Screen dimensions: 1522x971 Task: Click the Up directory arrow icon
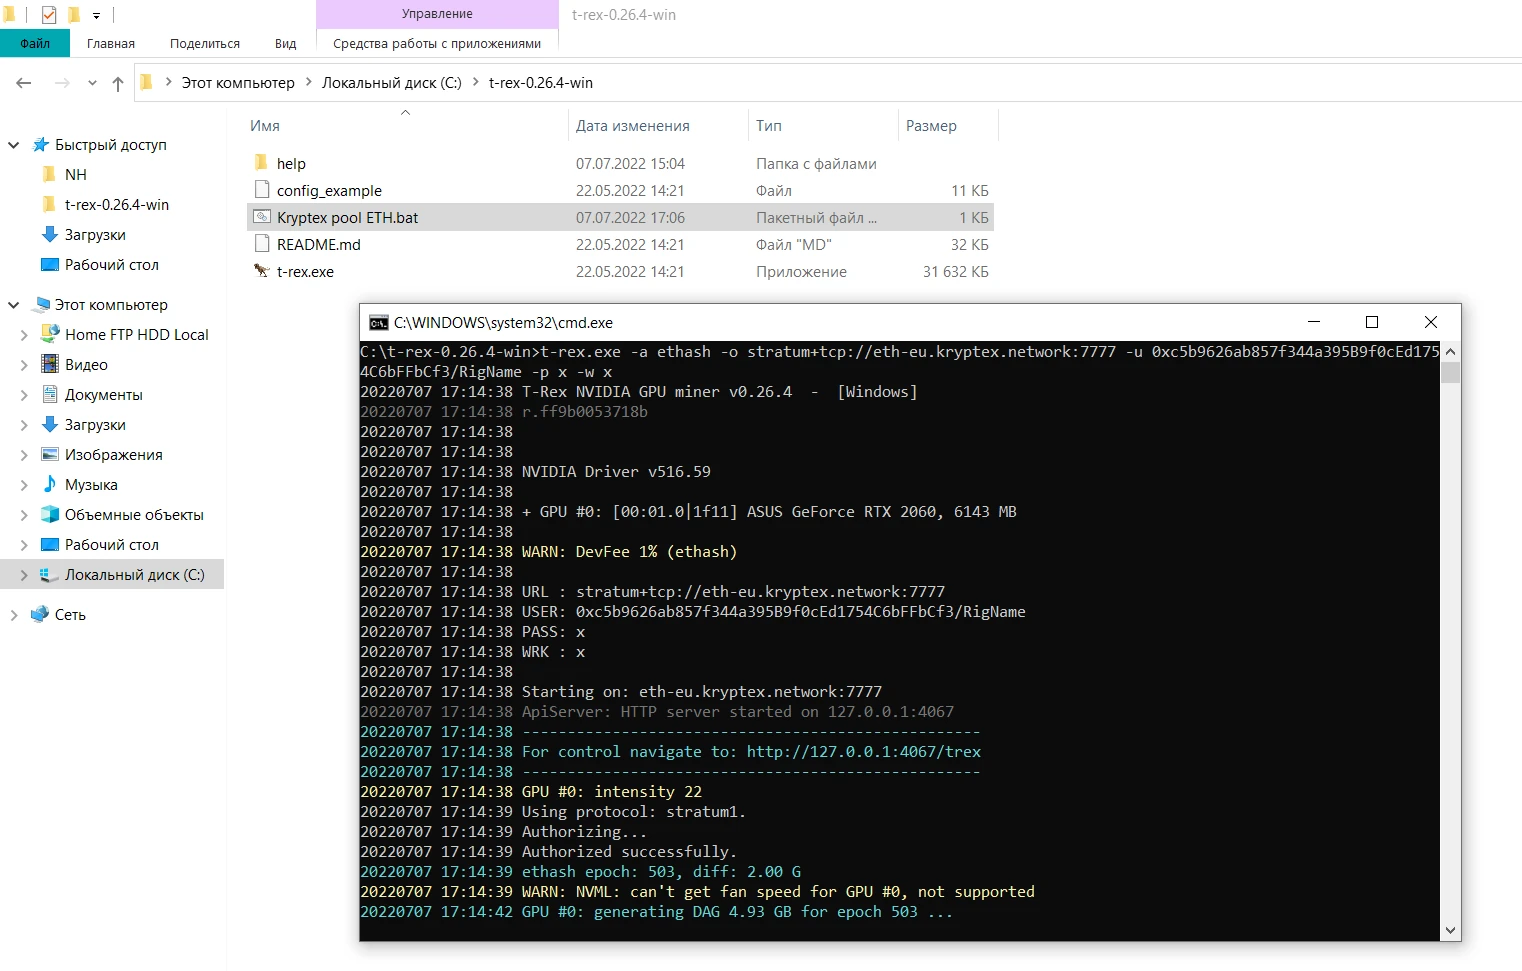pyautogui.click(x=118, y=83)
